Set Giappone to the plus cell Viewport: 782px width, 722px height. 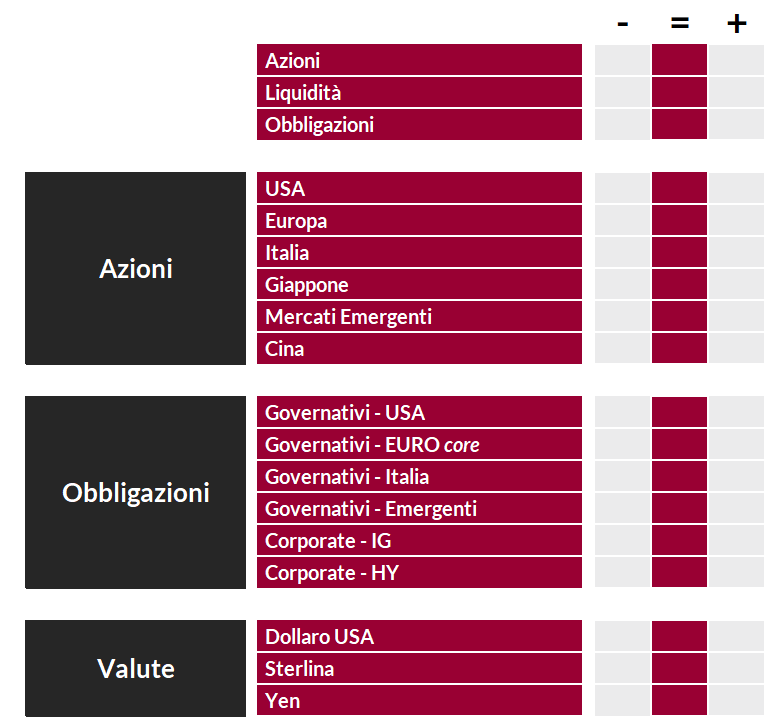737,284
